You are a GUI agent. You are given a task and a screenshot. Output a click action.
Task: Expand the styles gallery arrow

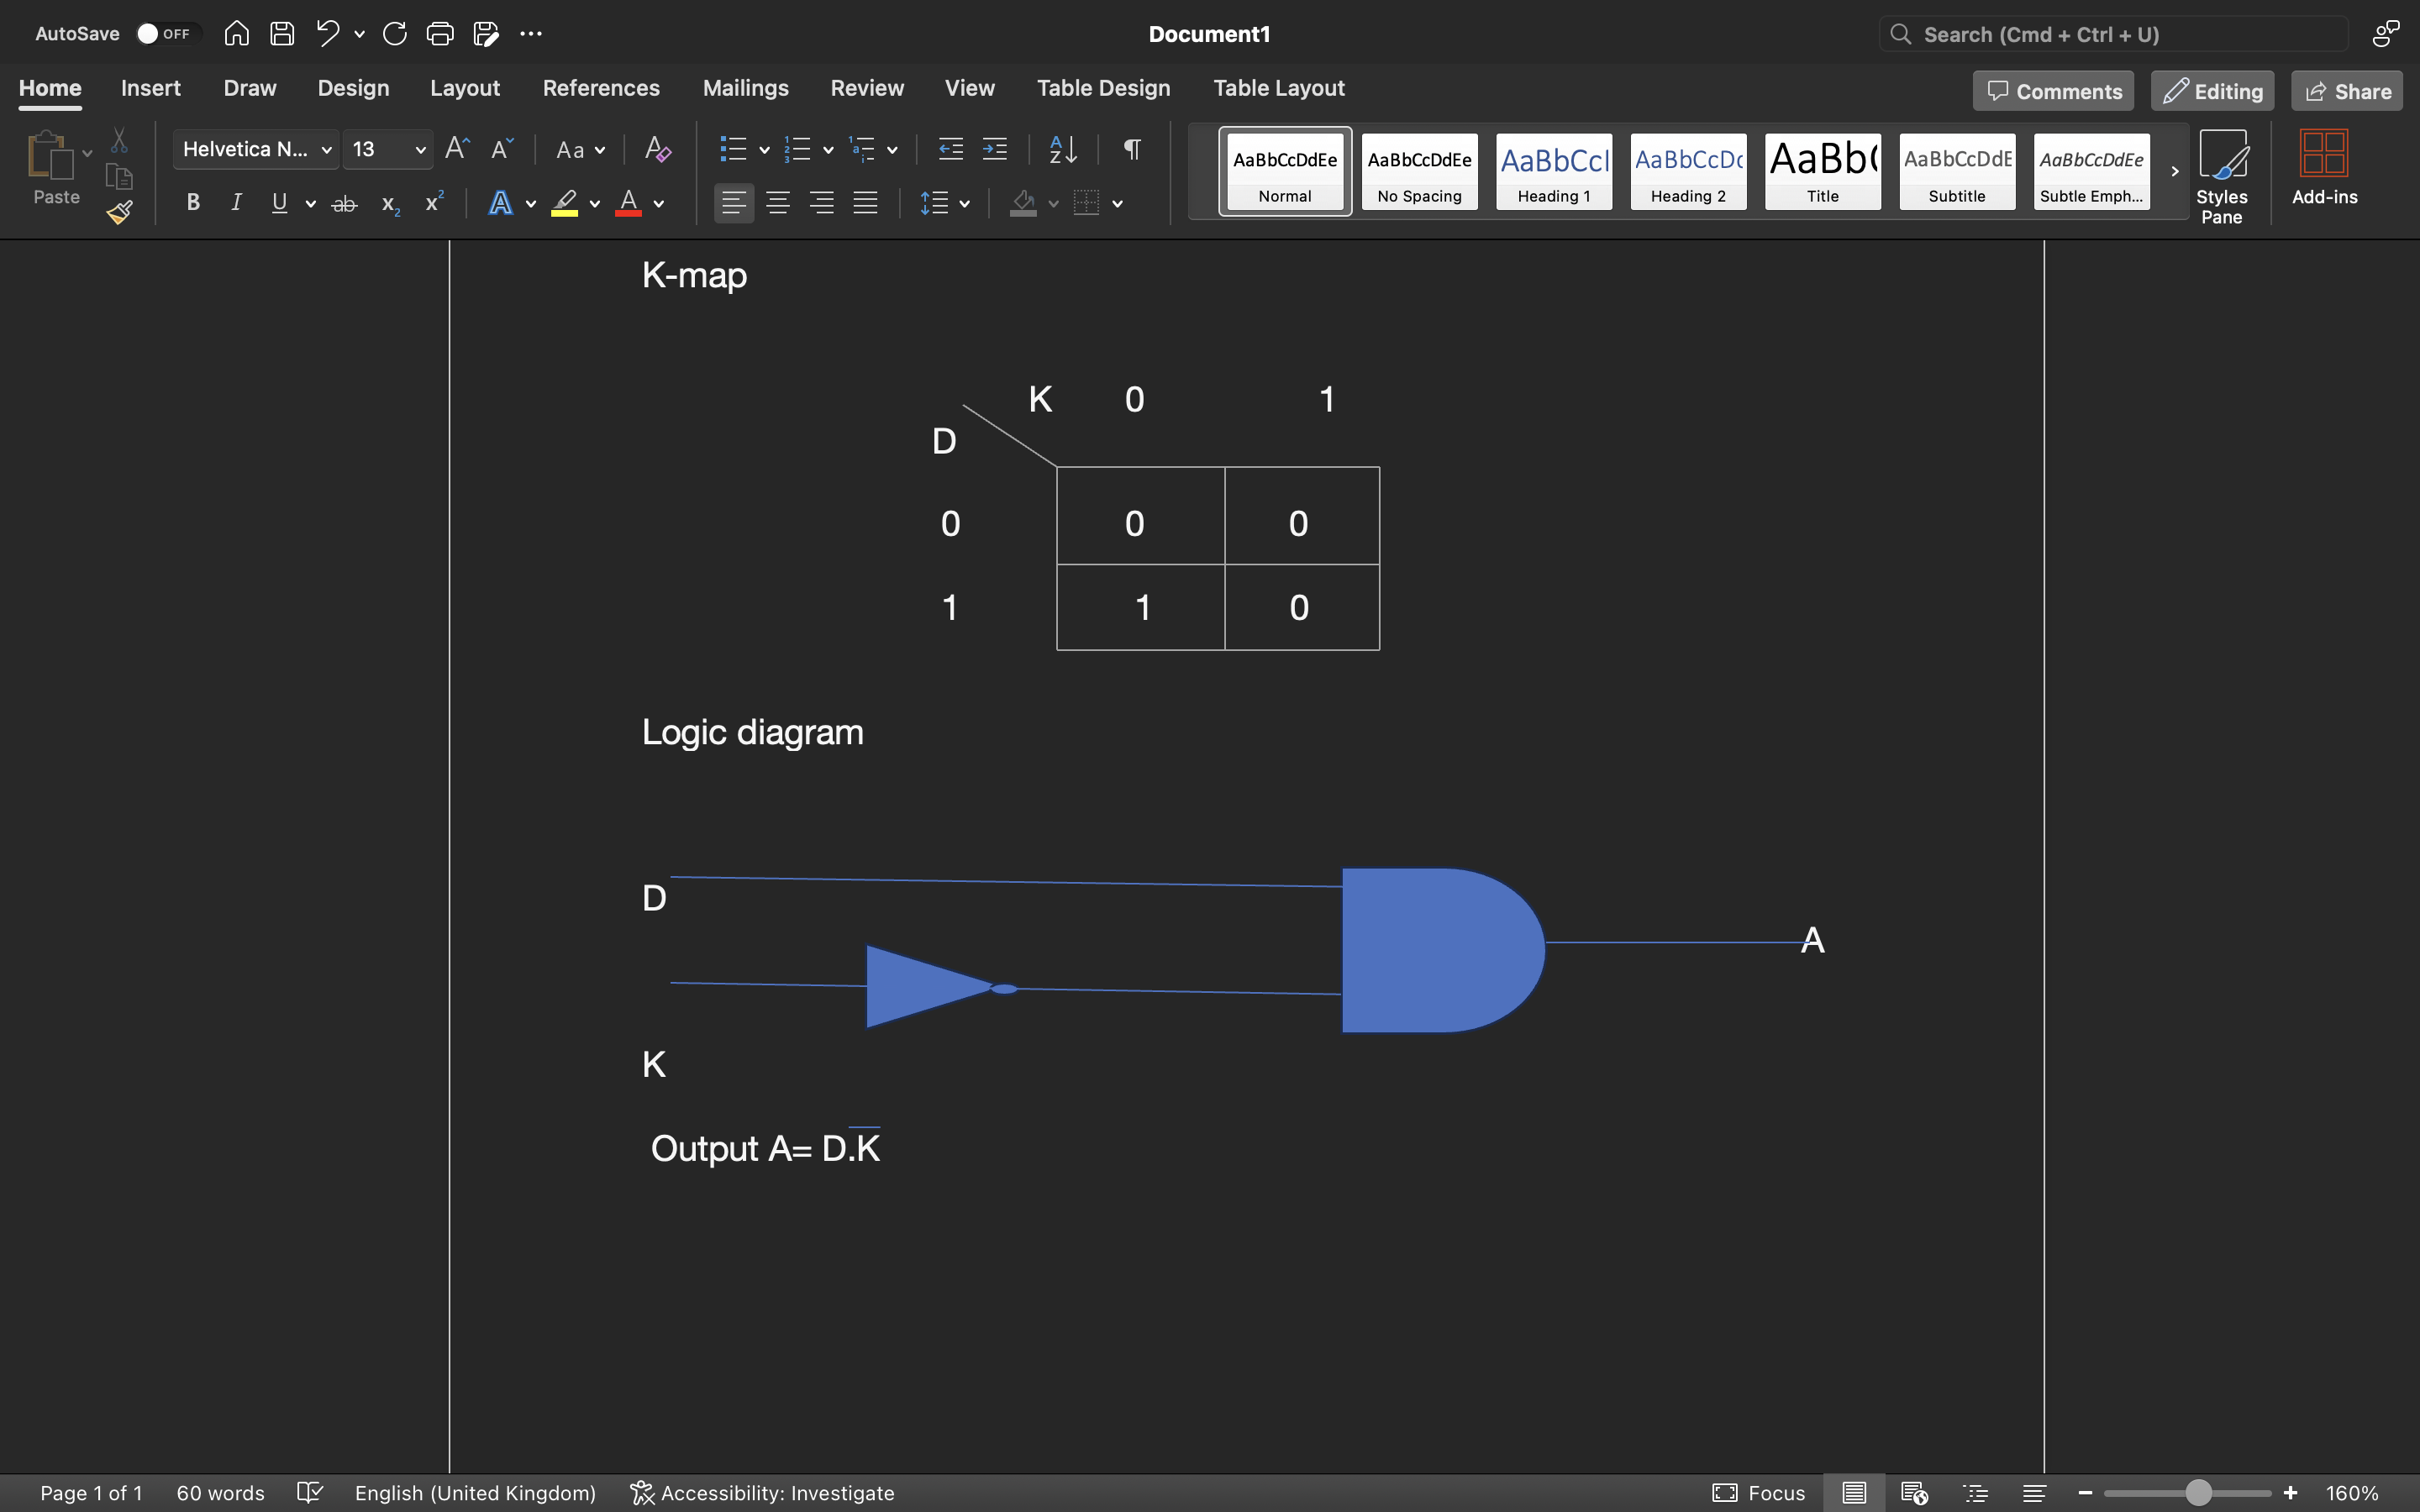click(x=2174, y=171)
